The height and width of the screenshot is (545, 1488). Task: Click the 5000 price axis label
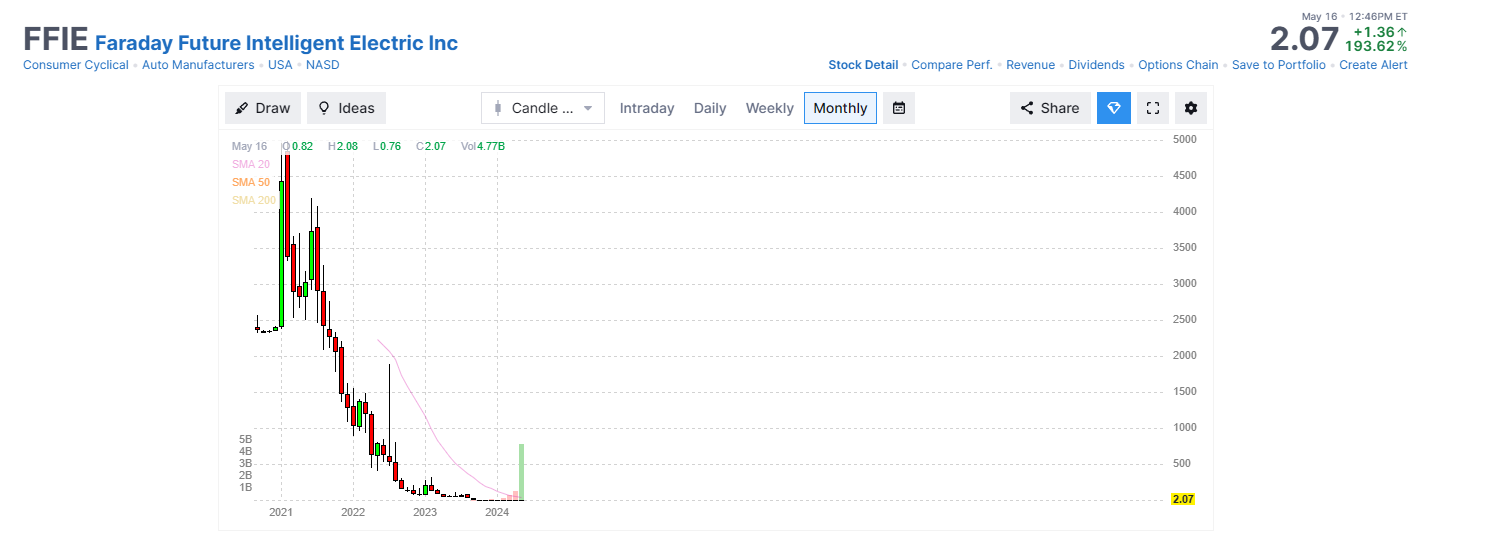click(x=1185, y=139)
